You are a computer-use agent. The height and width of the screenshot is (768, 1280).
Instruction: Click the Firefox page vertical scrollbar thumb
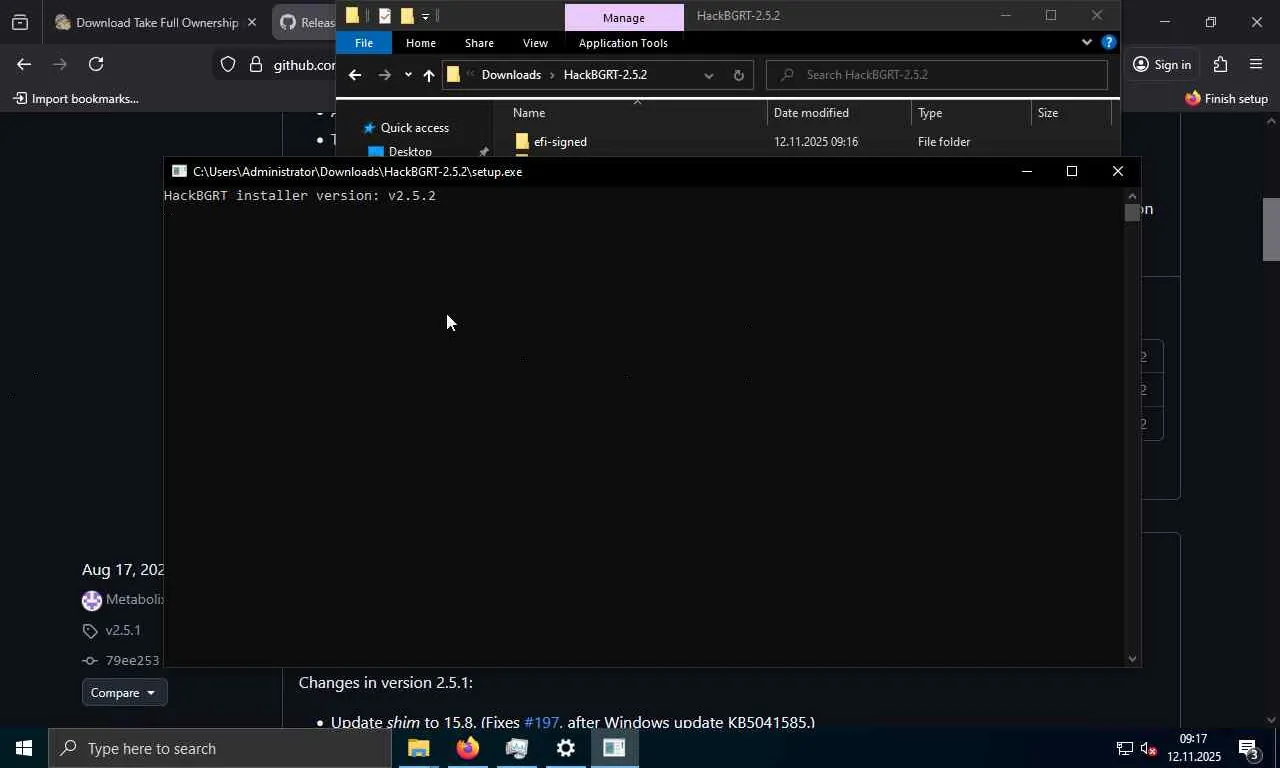coord(1271,229)
